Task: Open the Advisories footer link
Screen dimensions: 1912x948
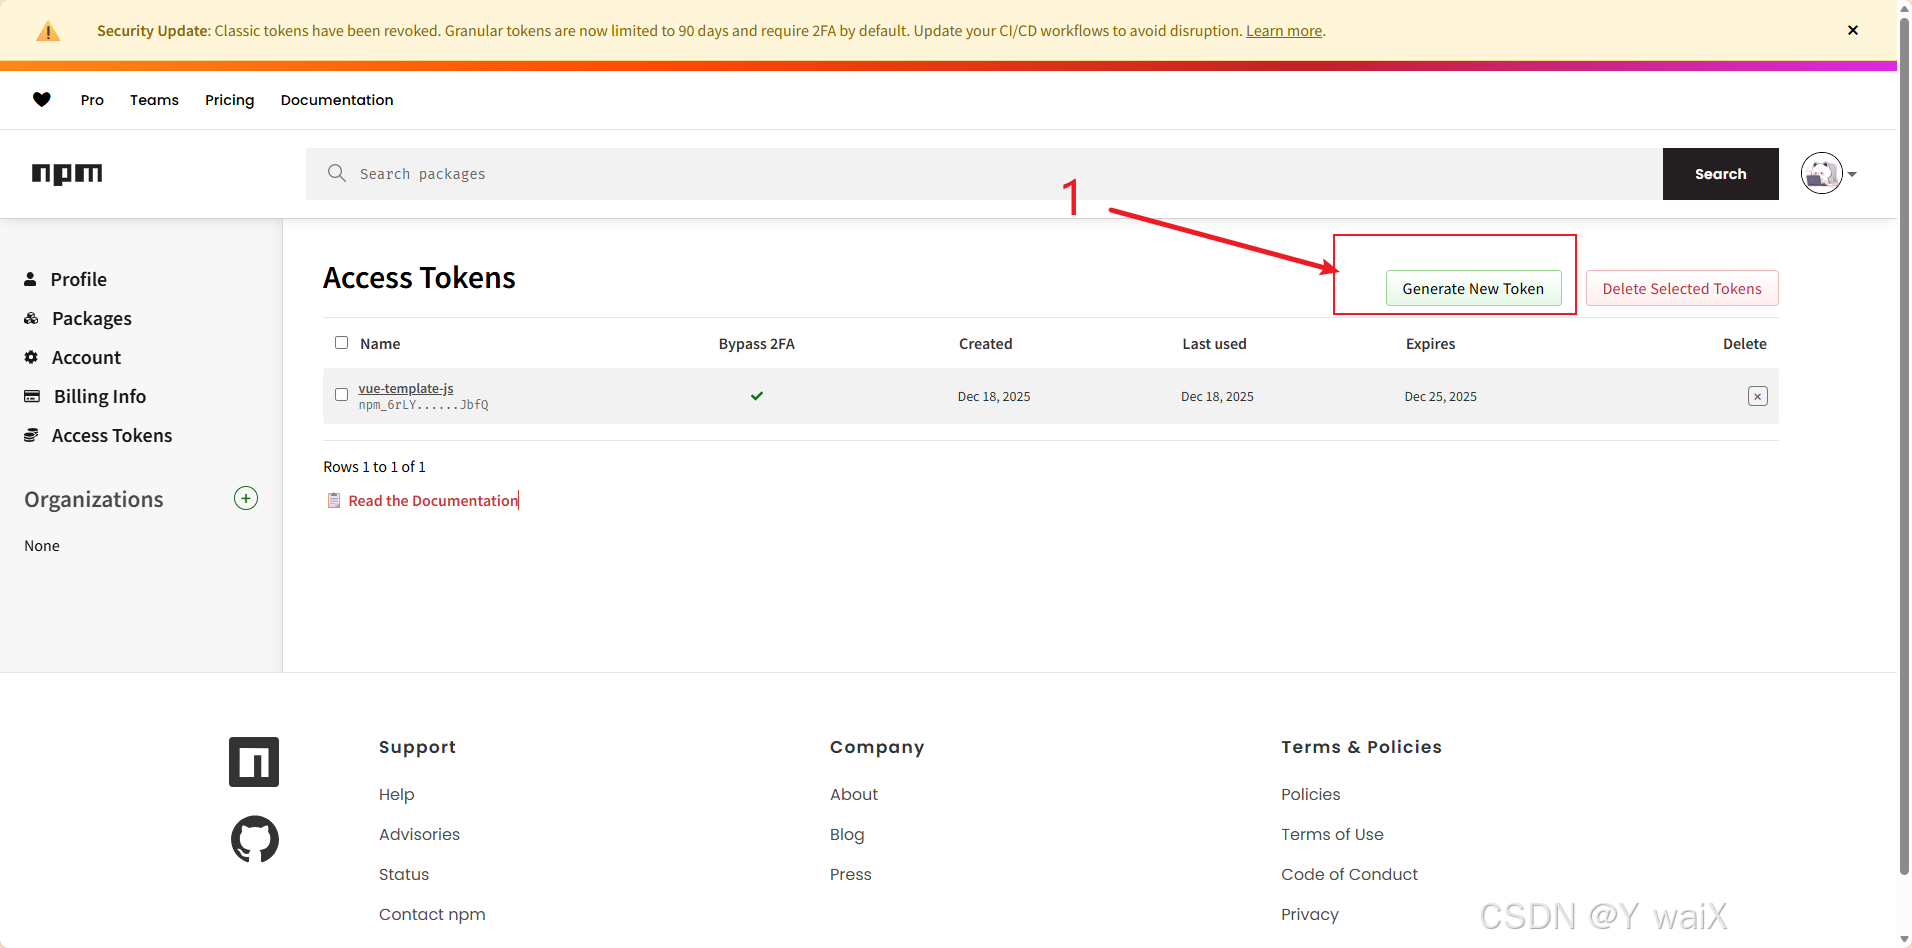Action: click(419, 834)
